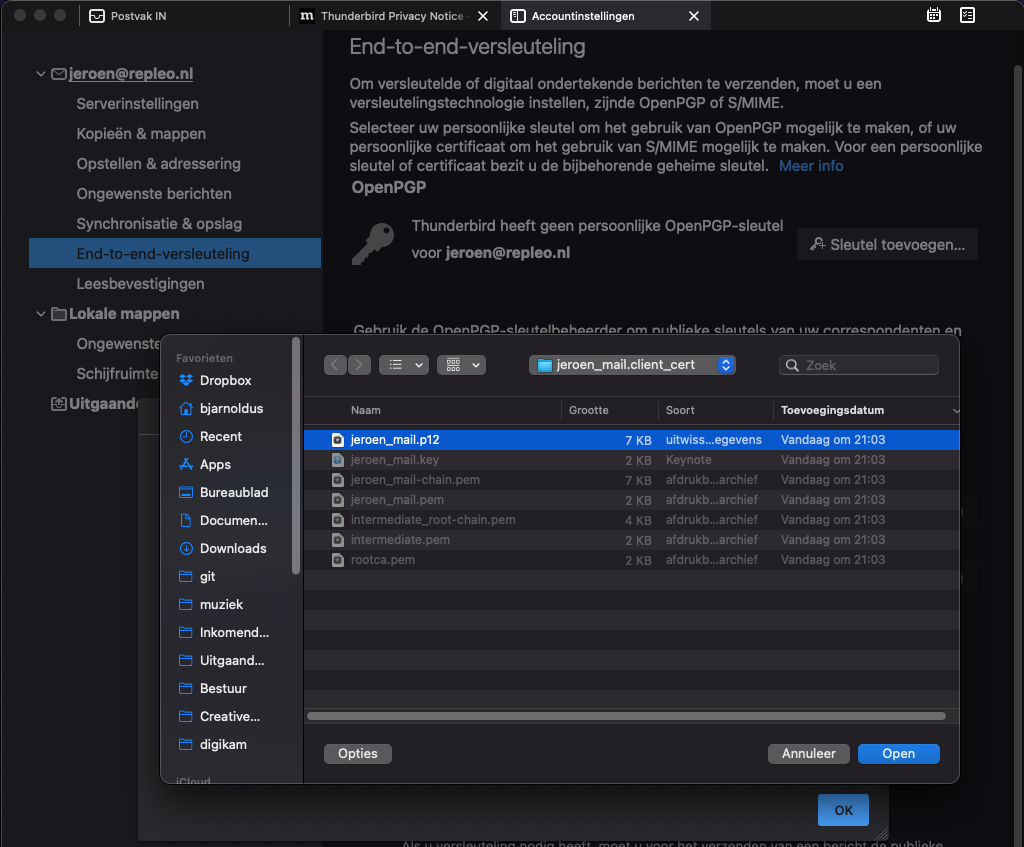Click the horizontal scrollbar of file list
The width and height of the screenshot is (1024, 847).
(x=626, y=716)
